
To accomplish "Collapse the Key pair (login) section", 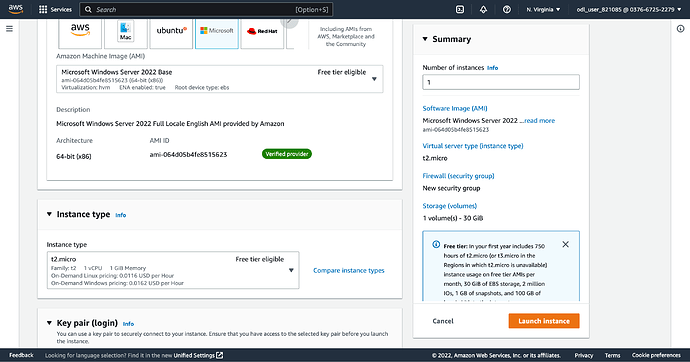I will click(x=49, y=323).
